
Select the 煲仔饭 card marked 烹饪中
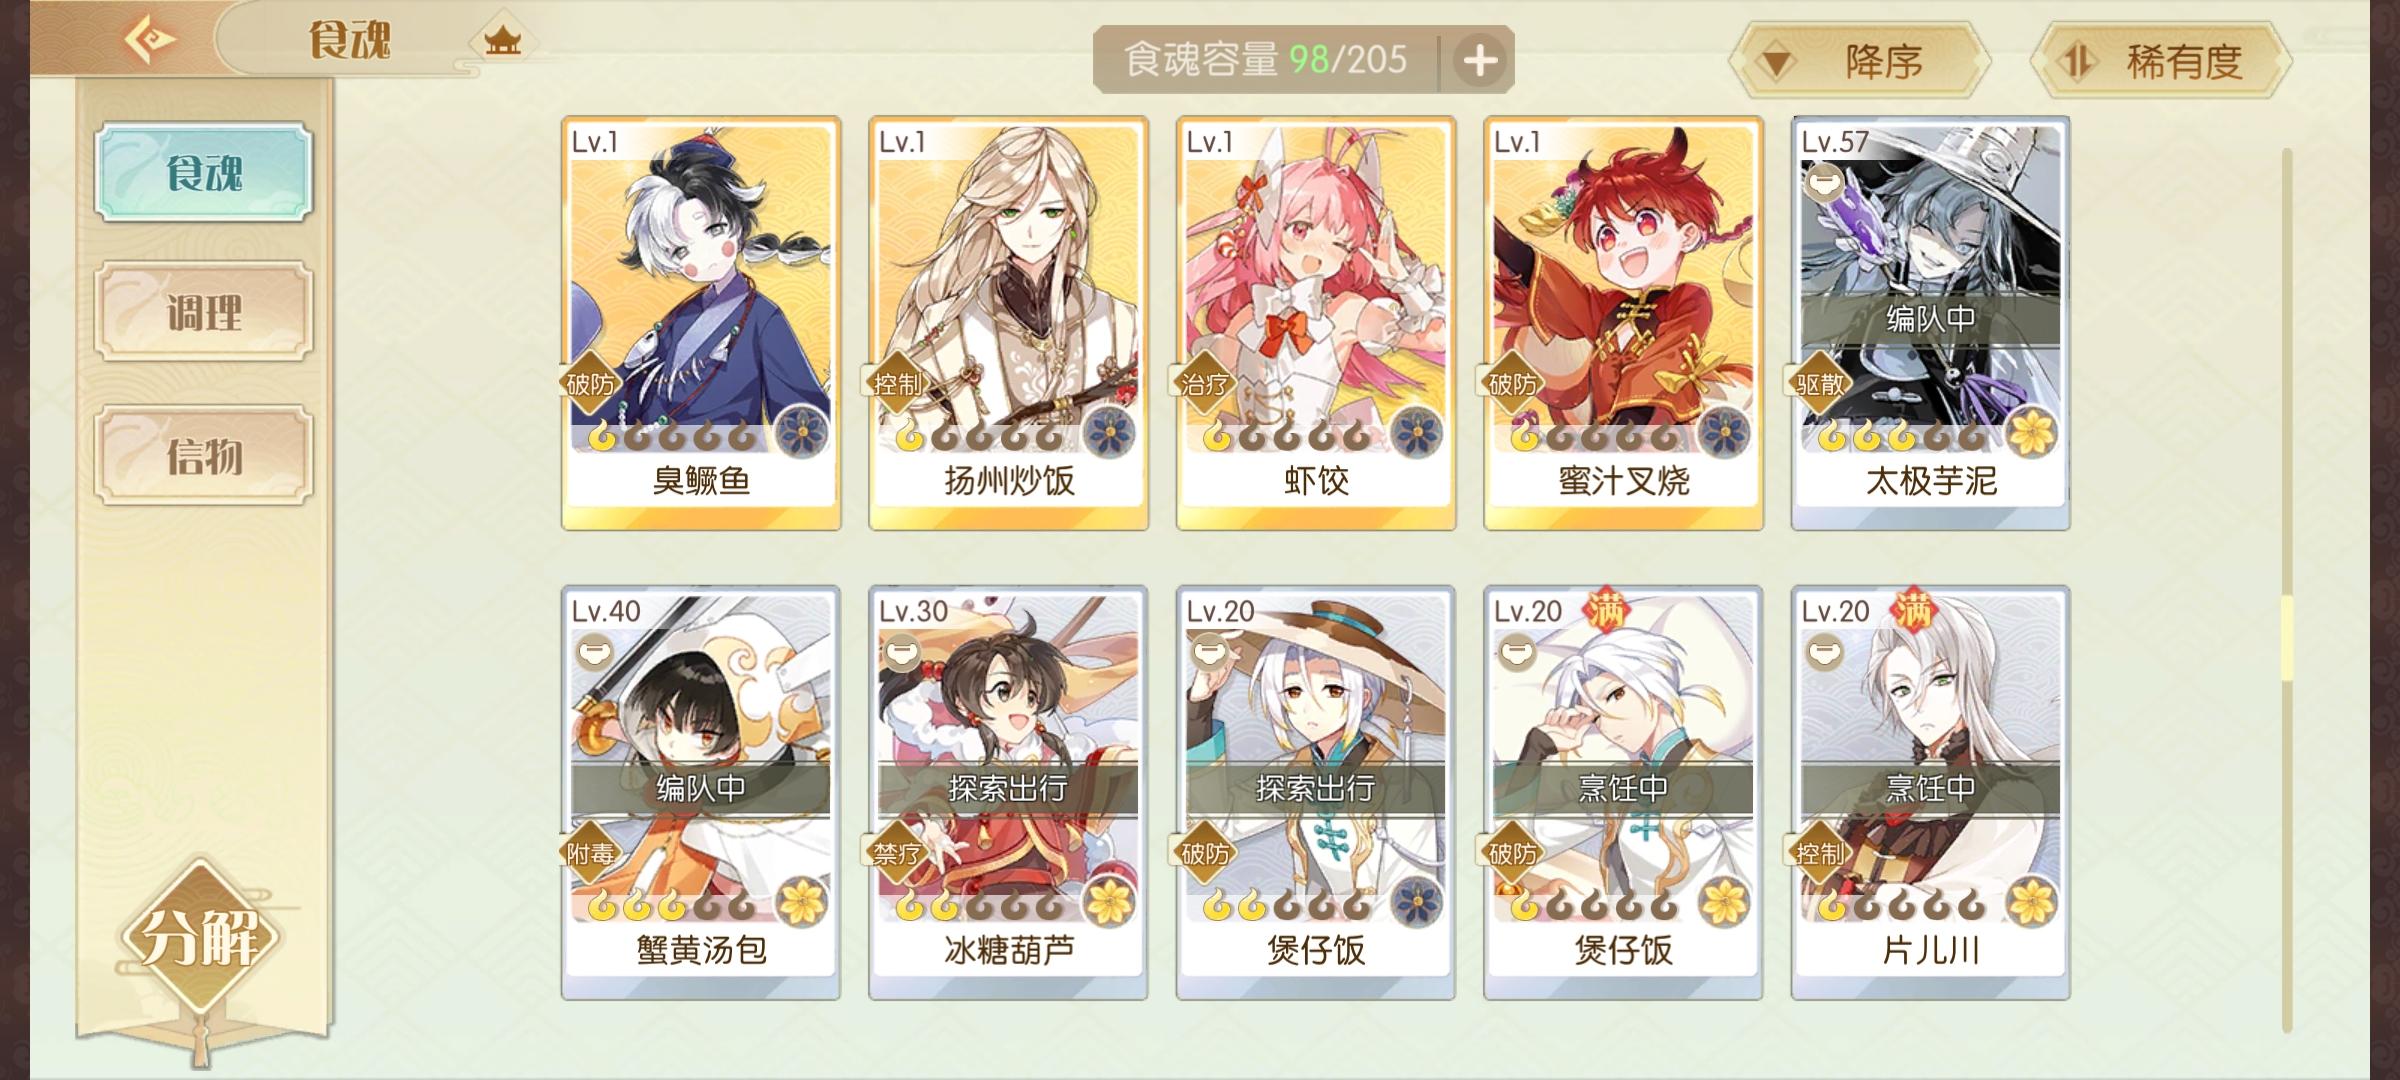pos(1623,792)
